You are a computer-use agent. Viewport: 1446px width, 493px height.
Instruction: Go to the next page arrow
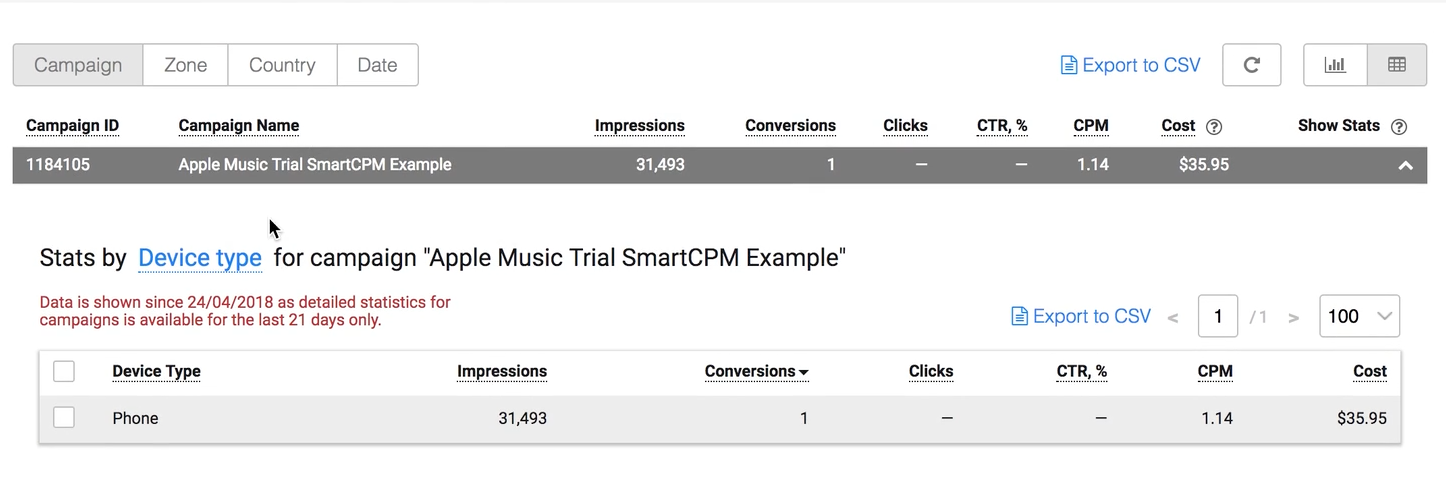pos(1294,318)
